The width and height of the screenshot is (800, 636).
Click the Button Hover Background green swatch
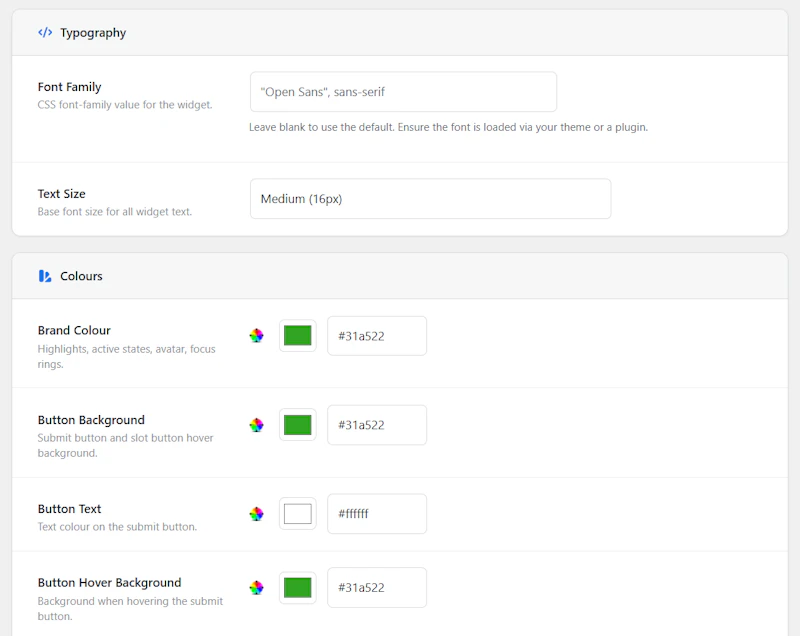click(297, 588)
